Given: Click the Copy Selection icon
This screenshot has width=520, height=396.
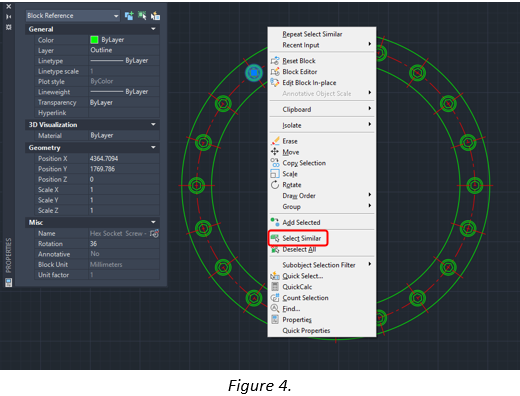Looking at the screenshot, I should click(x=275, y=163).
